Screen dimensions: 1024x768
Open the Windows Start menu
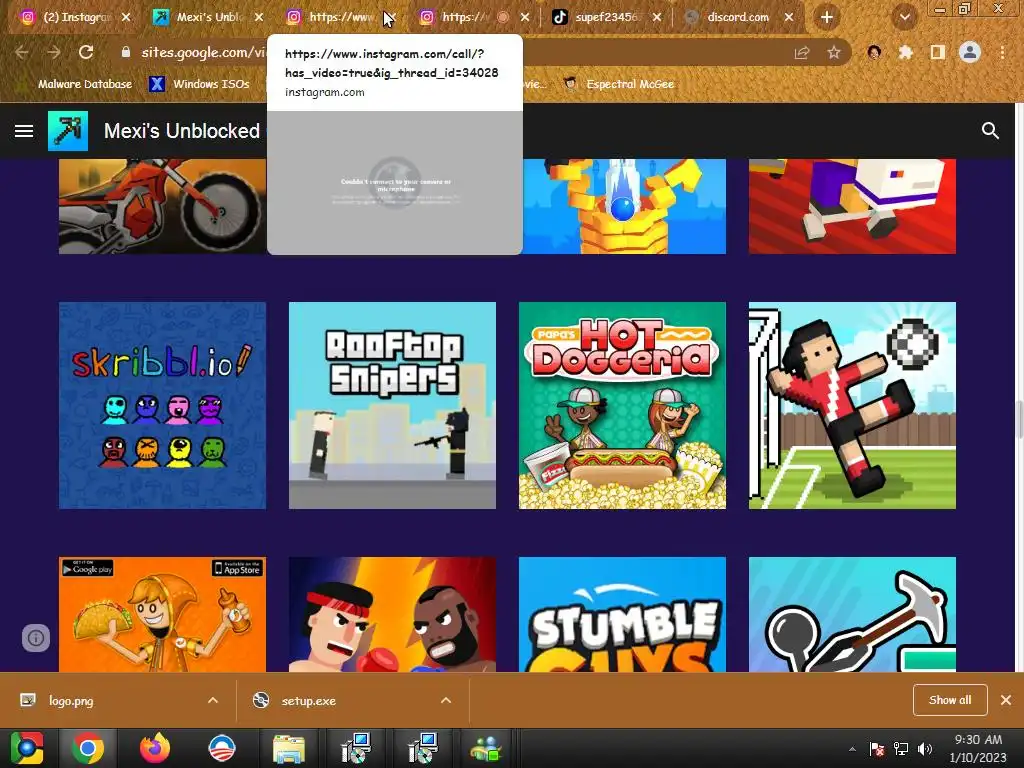pos(26,748)
